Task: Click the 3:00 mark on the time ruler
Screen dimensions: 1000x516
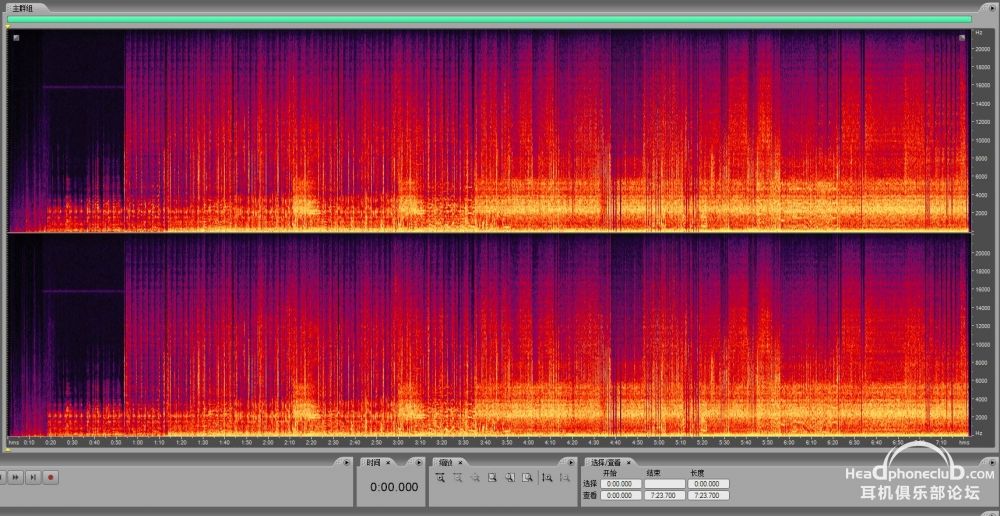Action: pos(398,442)
